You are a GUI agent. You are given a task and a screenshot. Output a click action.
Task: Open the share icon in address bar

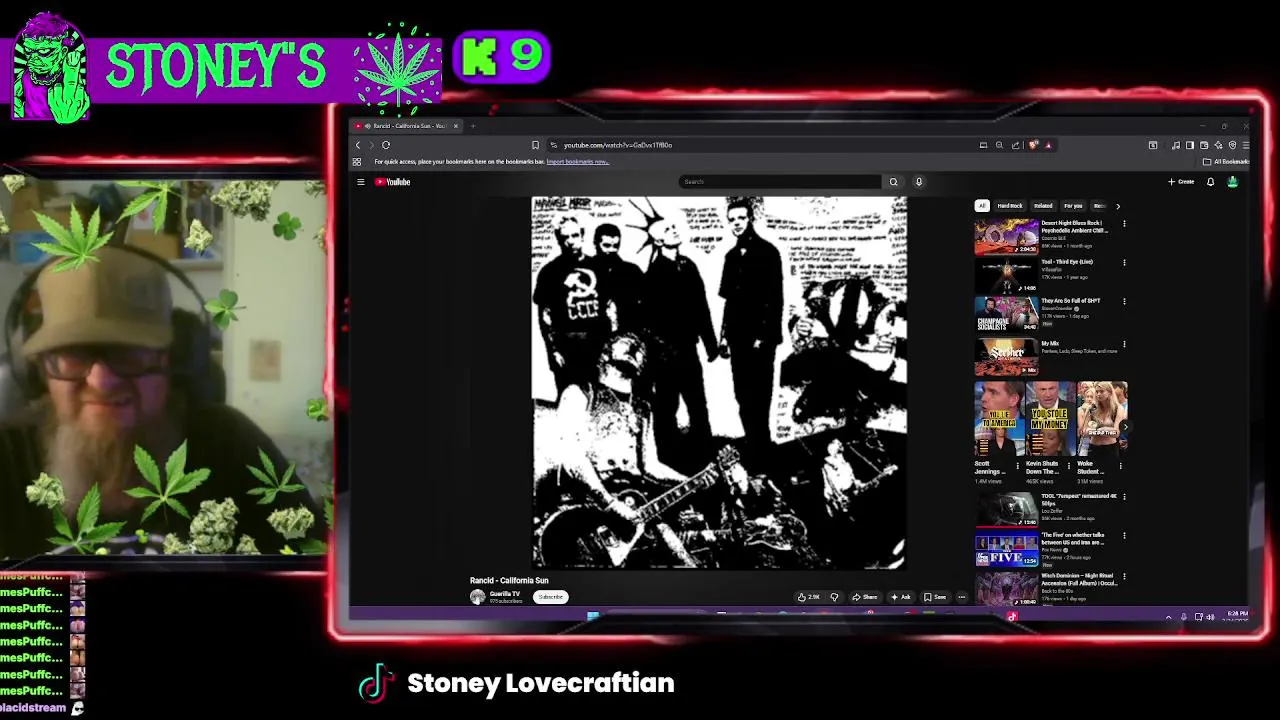[x=1015, y=145]
